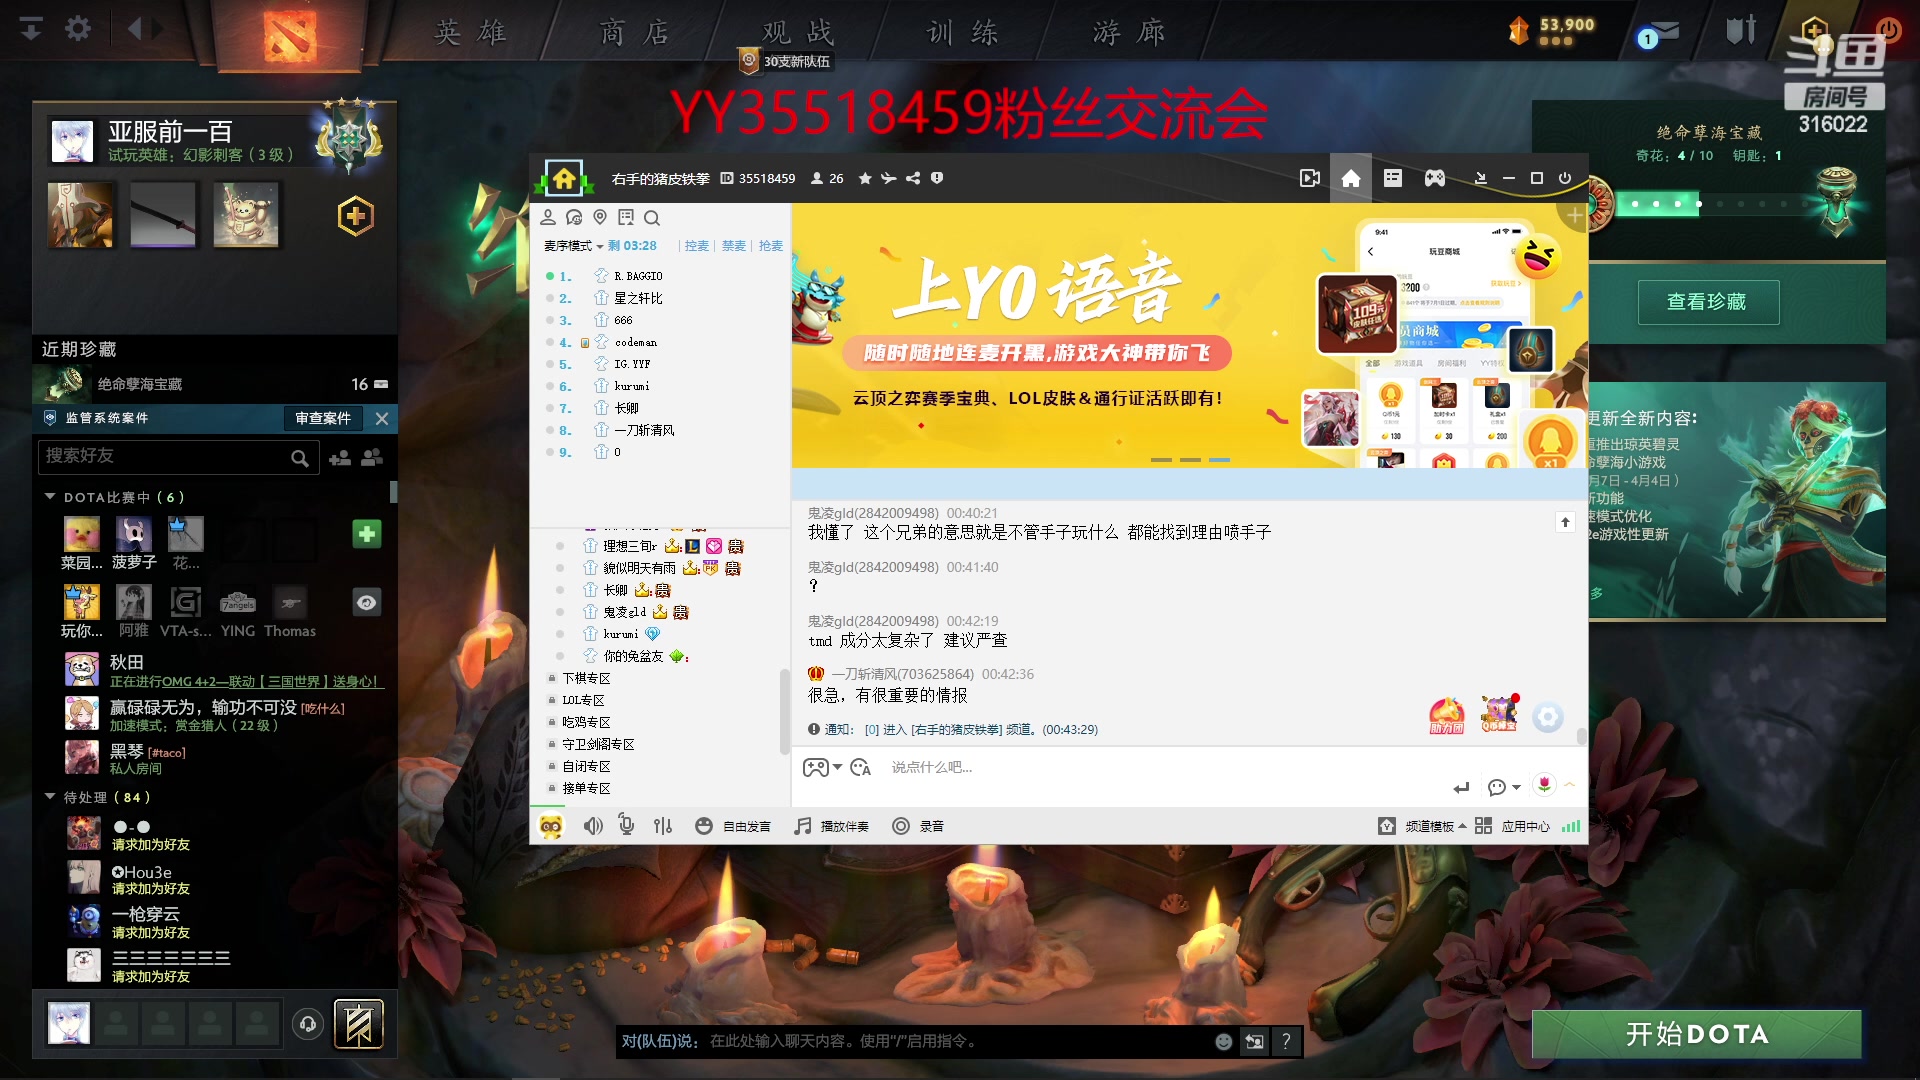
Task: Toggle 控麦 mic control
Action: click(697, 246)
